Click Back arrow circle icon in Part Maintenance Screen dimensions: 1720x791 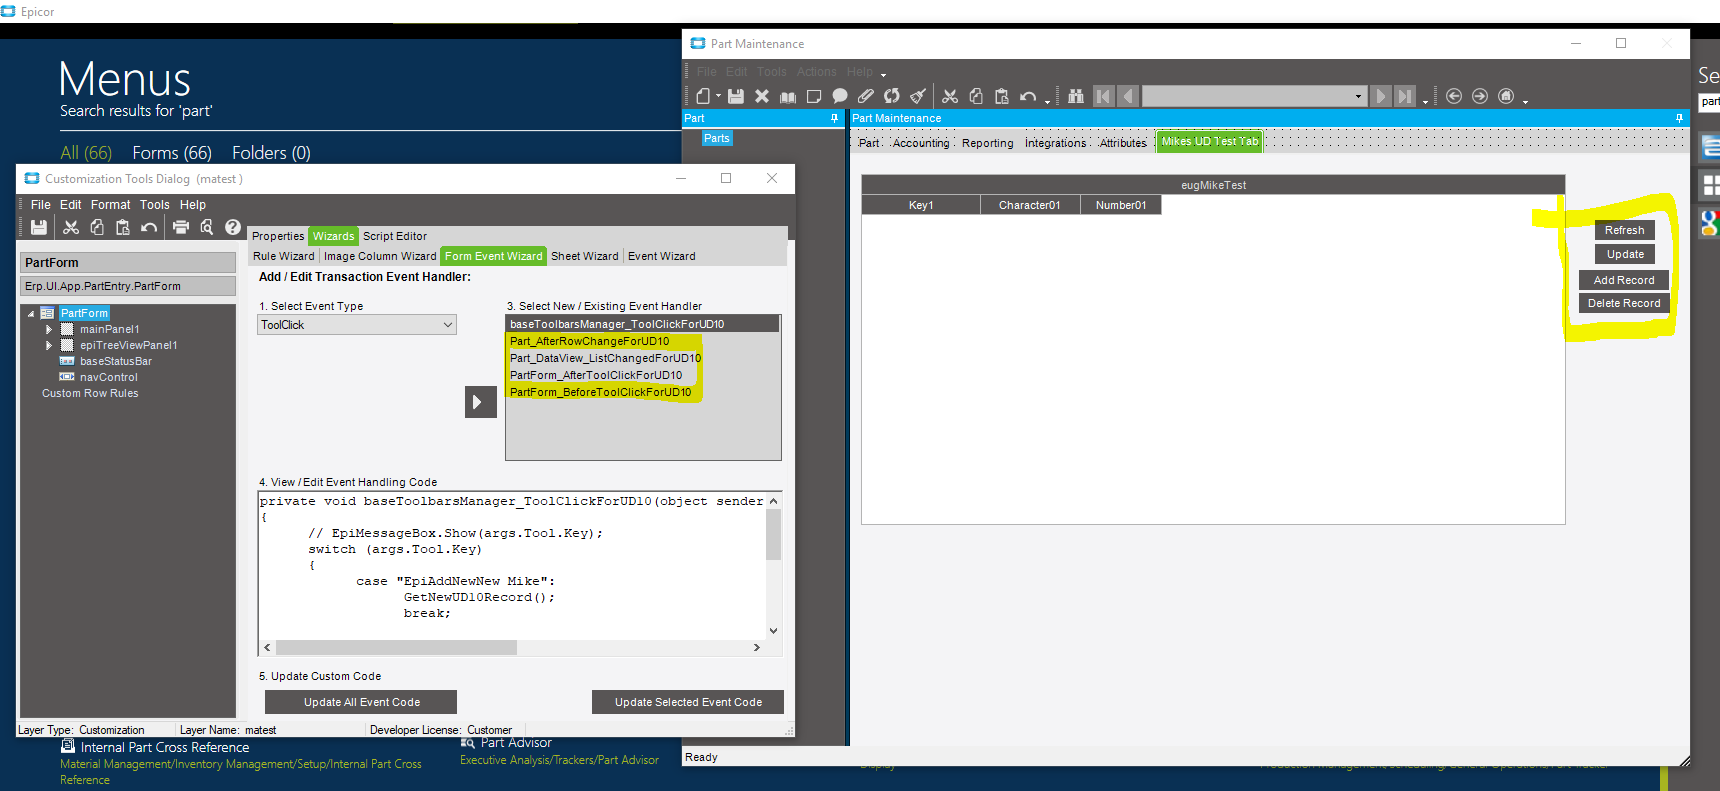[x=1454, y=96]
